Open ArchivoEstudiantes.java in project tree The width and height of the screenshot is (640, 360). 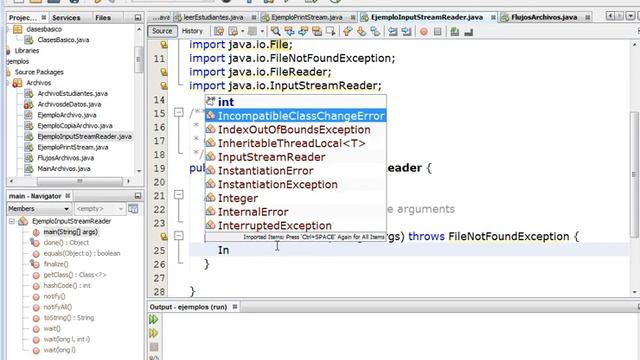72,93
